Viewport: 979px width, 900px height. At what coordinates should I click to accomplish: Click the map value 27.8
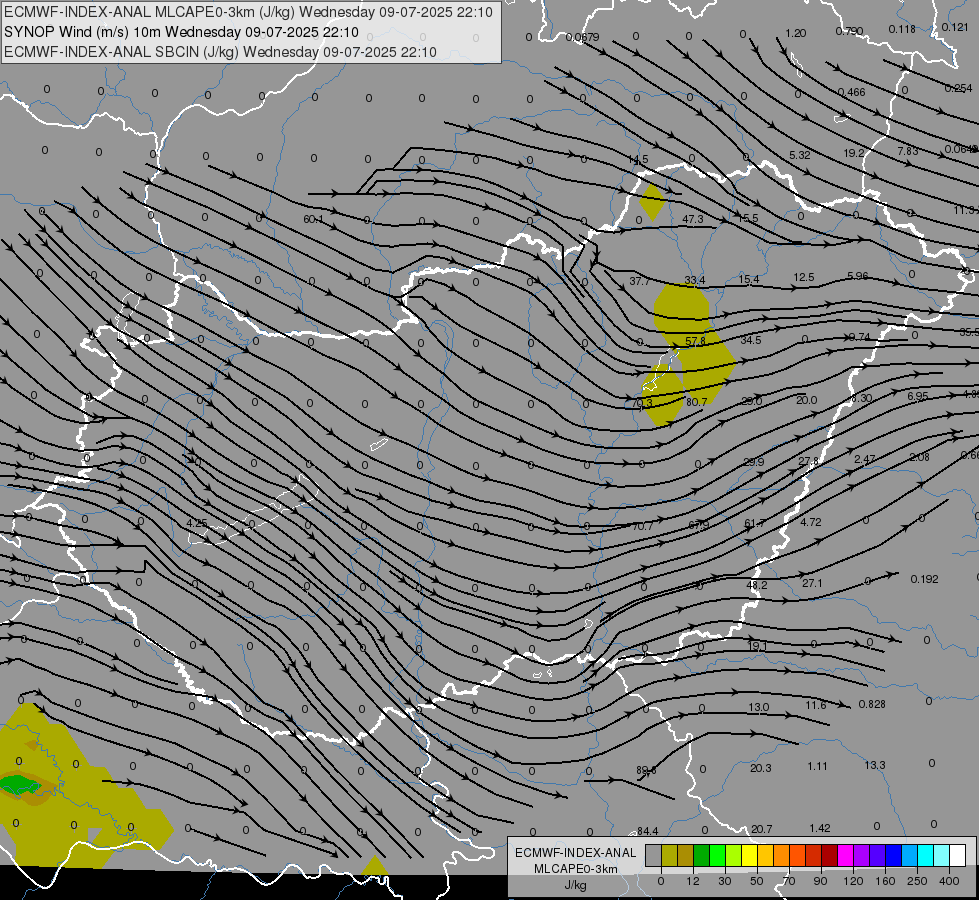coord(808,461)
